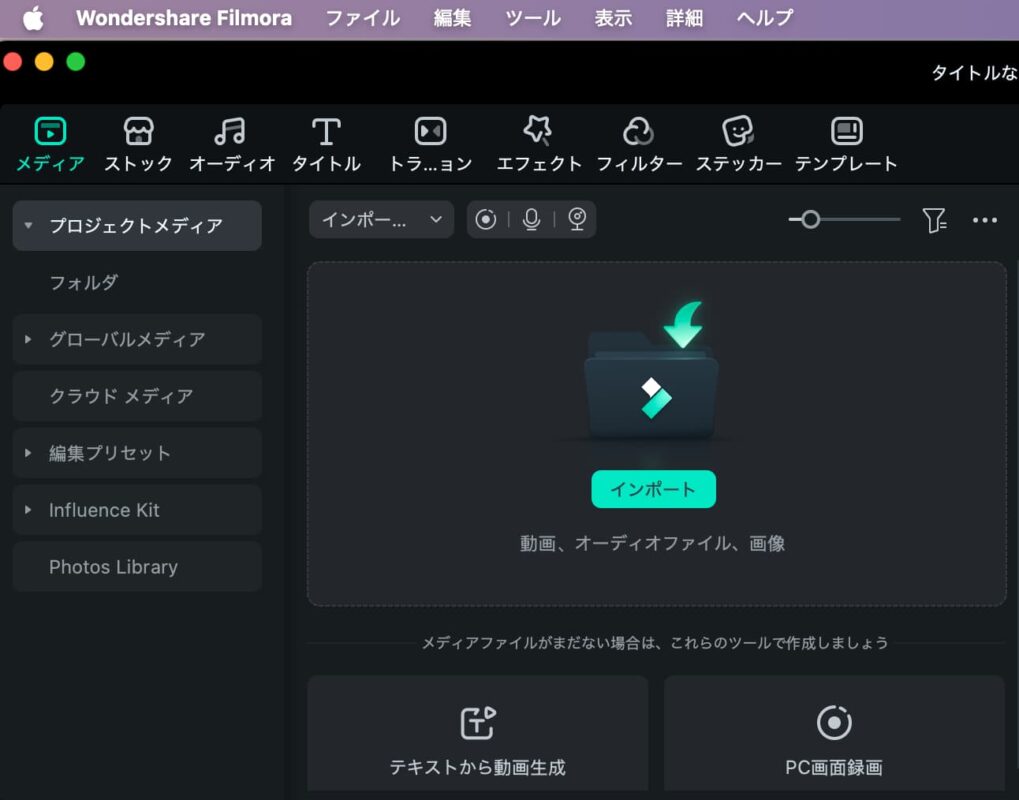1019x800 pixels.
Task: Open the ツール menu
Action: tap(533, 18)
